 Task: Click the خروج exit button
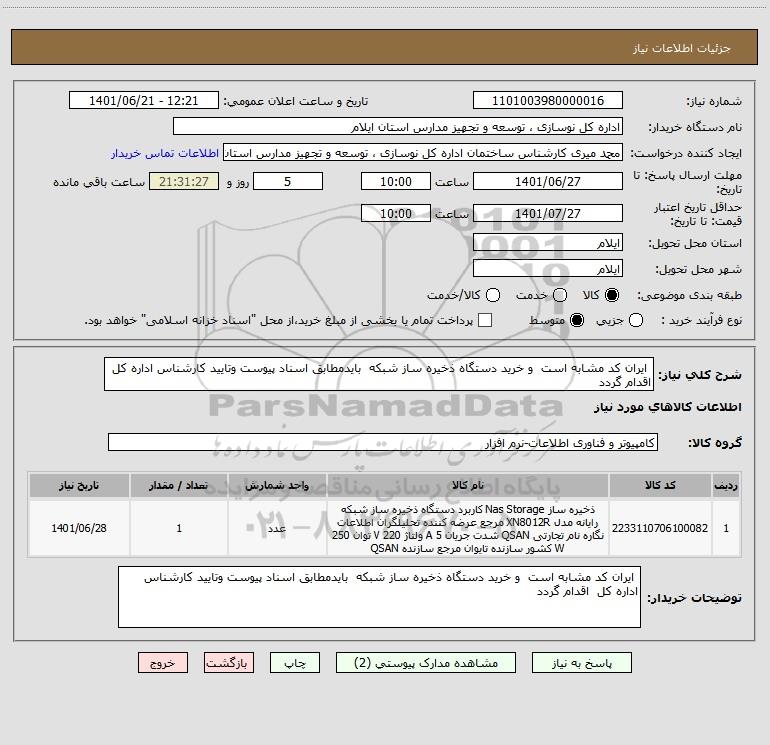163,663
